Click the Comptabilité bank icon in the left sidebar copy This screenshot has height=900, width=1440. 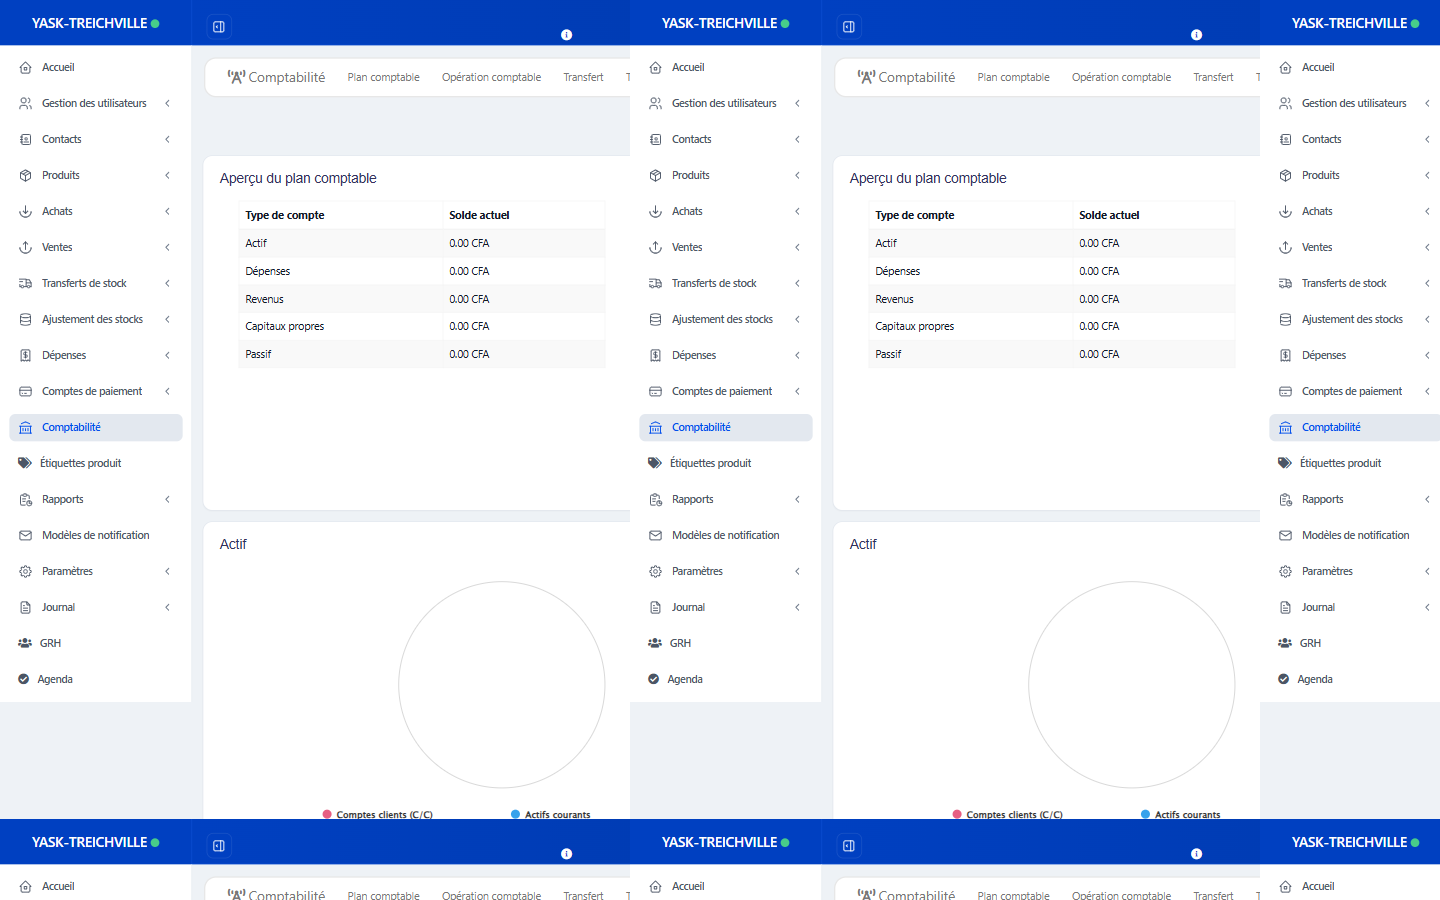[x=26, y=428]
